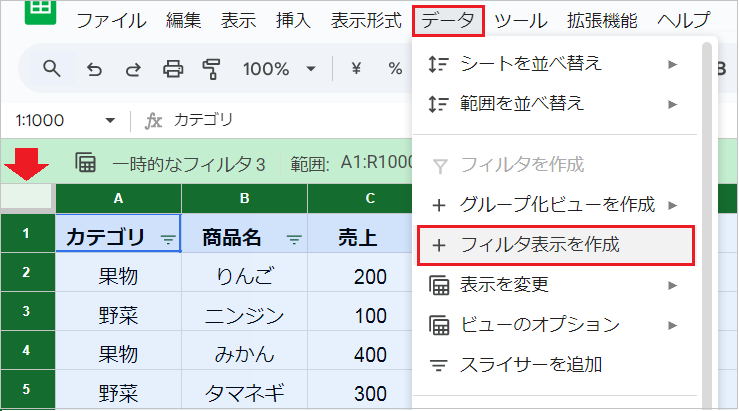Image resolution: width=739 pixels, height=411 pixels.
Task: Open the 表示 menu
Action: click(238, 21)
